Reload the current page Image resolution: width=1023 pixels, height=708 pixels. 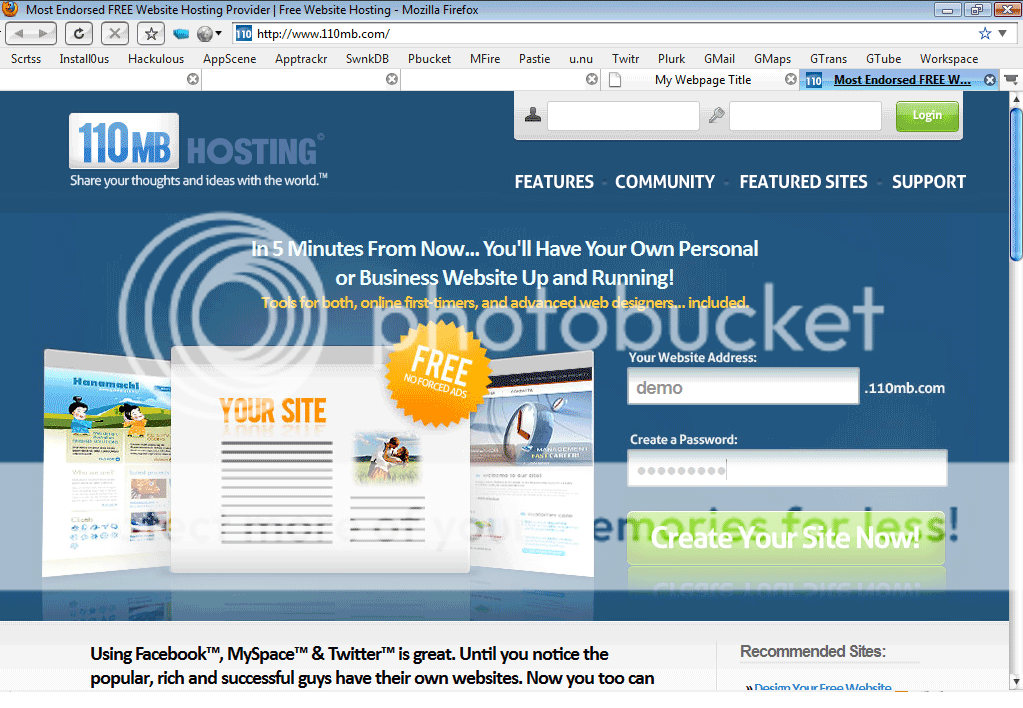(x=78, y=33)
